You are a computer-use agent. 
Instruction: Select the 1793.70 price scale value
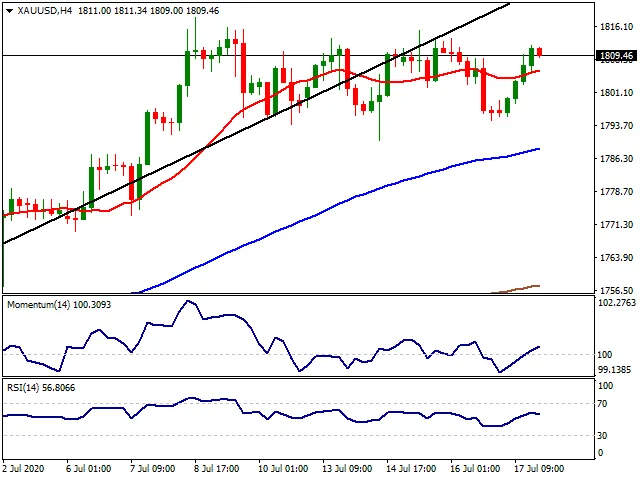(616, 126)
